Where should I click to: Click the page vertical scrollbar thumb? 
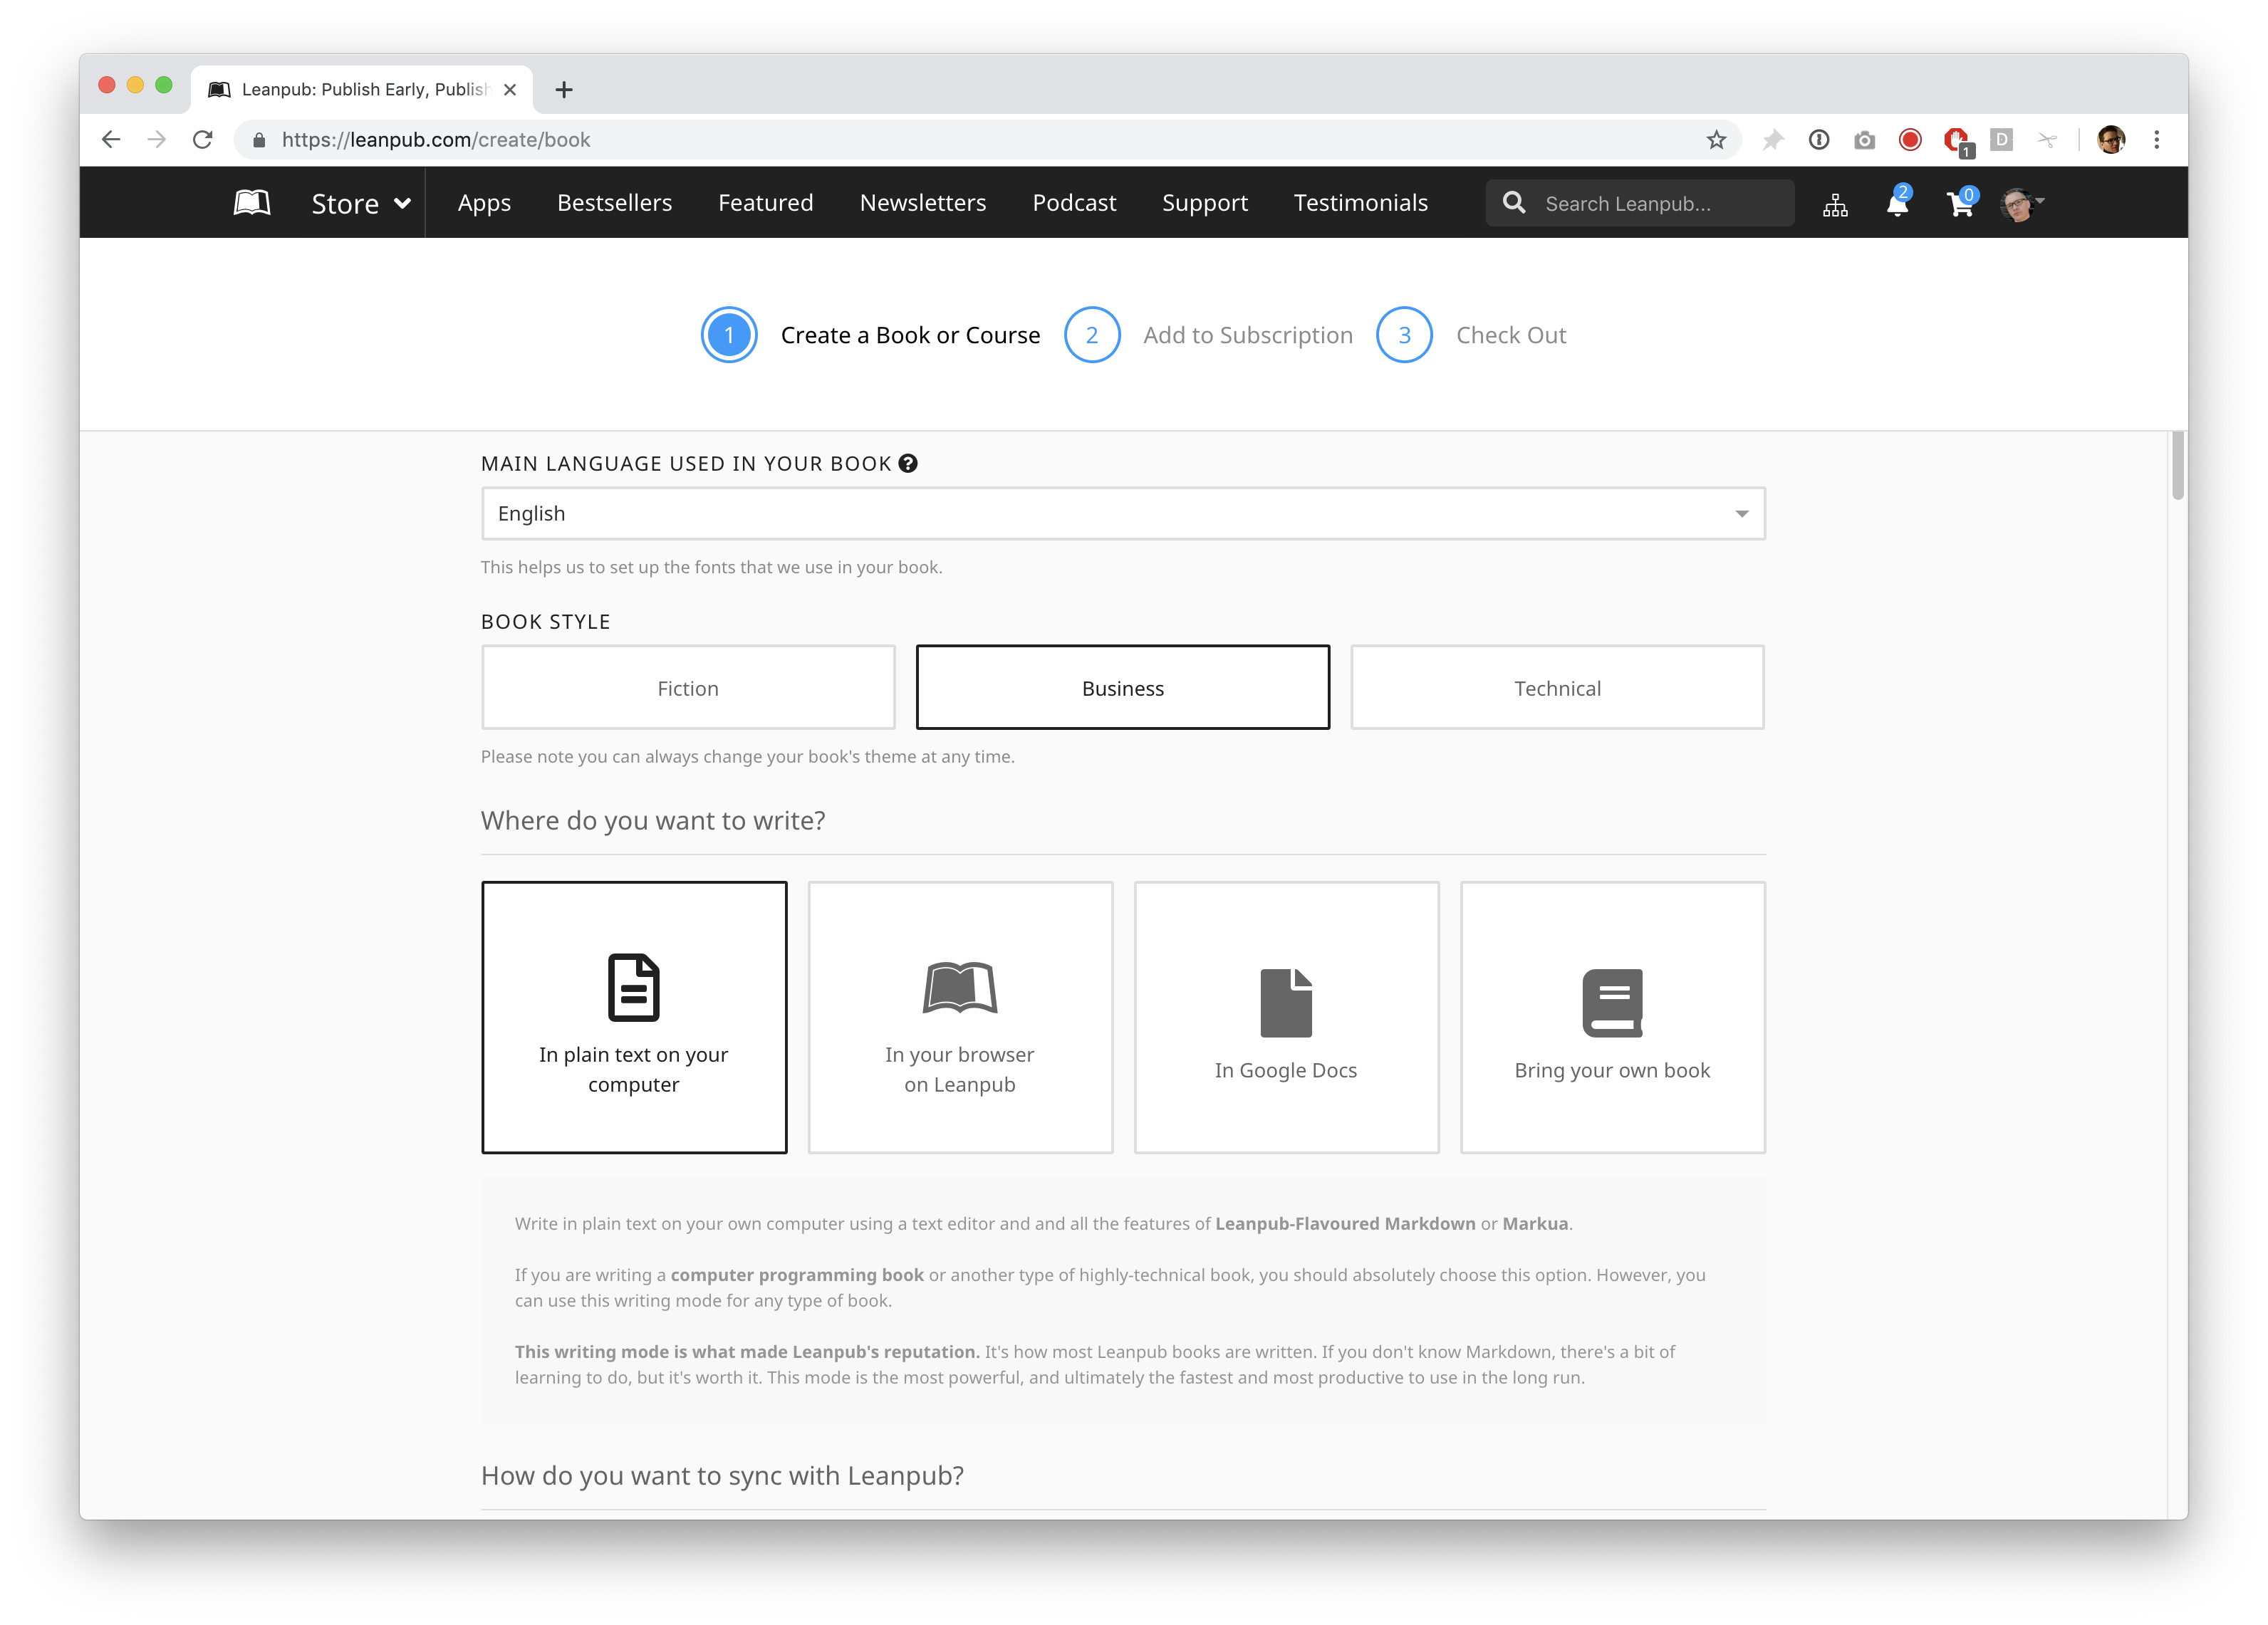point(2177,465)
